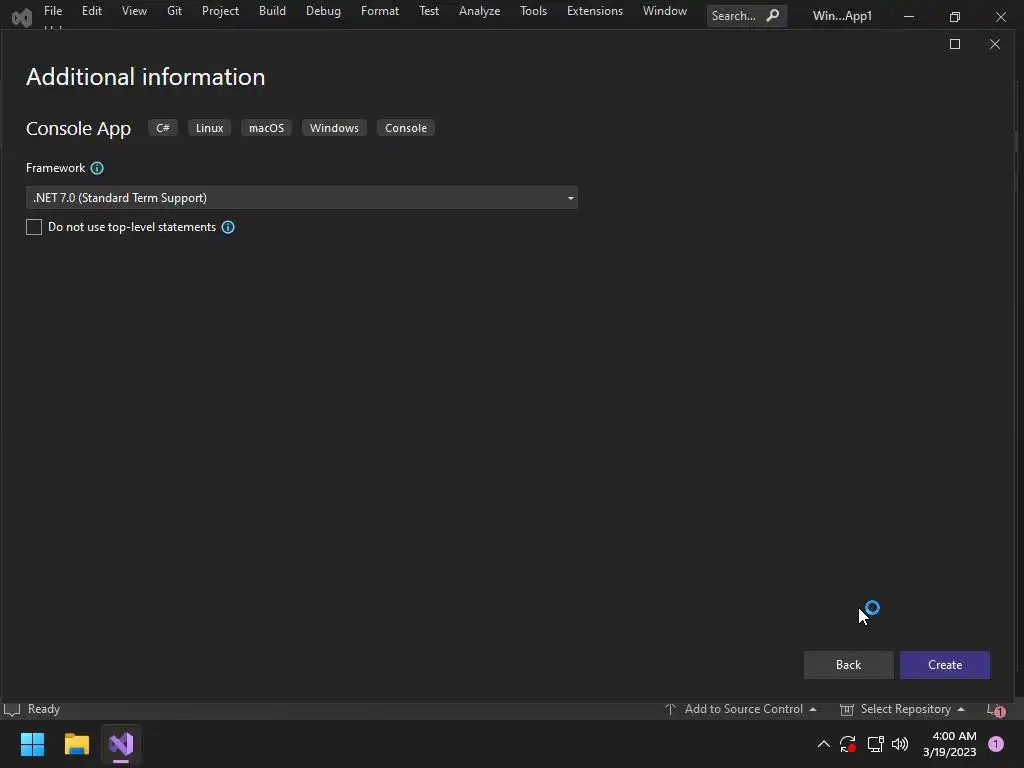Image resolution: width=1024 pixels, height=768 pixels.
Task: Close the Additional information dialog
Action: [995, 44]
